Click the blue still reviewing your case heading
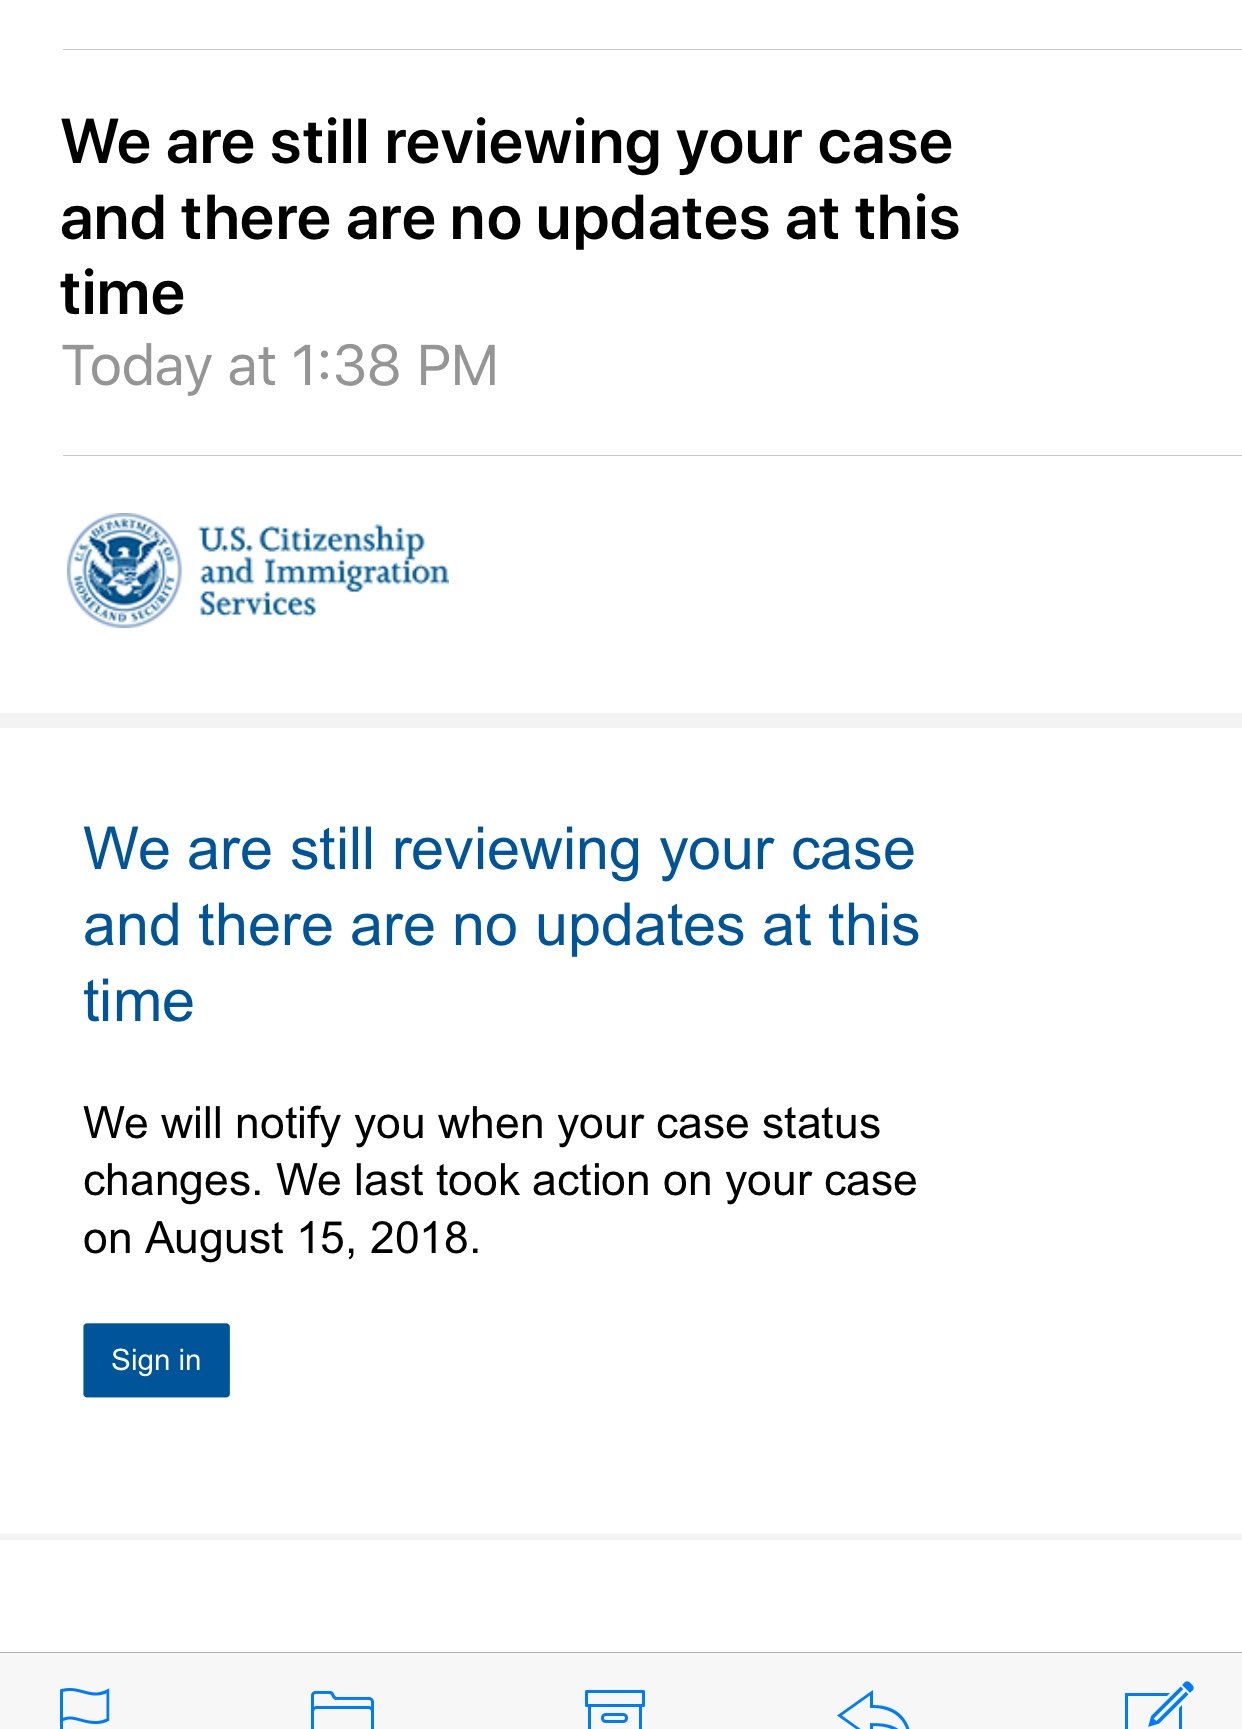1242x1729 pixels. [501, 924]
